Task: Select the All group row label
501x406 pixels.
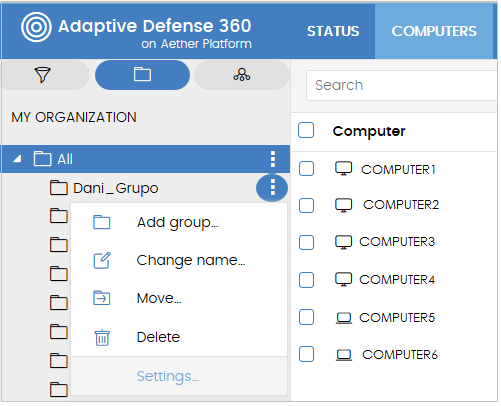Action: (x=65, y=159)
